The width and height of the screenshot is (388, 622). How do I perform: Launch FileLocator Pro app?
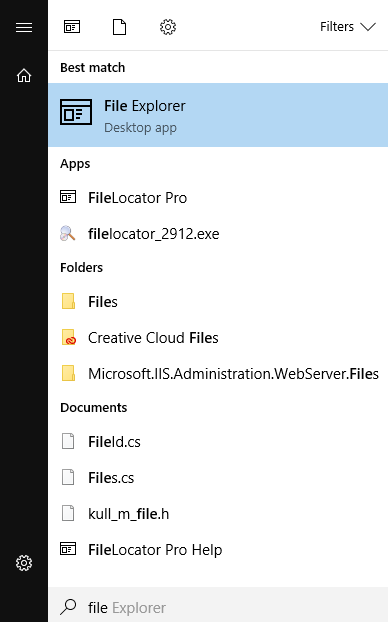(x=218, y=198)
